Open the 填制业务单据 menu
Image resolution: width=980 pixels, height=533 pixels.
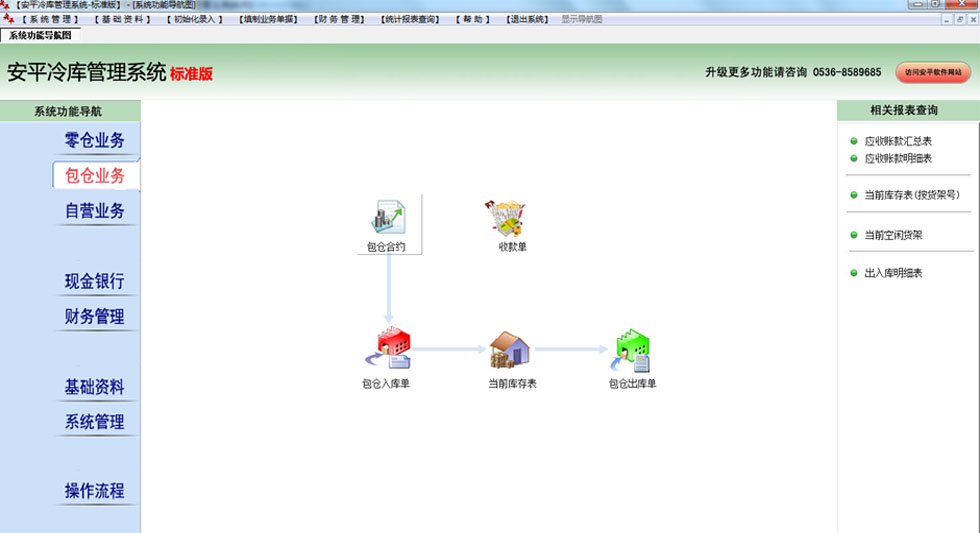coord(268,19)
